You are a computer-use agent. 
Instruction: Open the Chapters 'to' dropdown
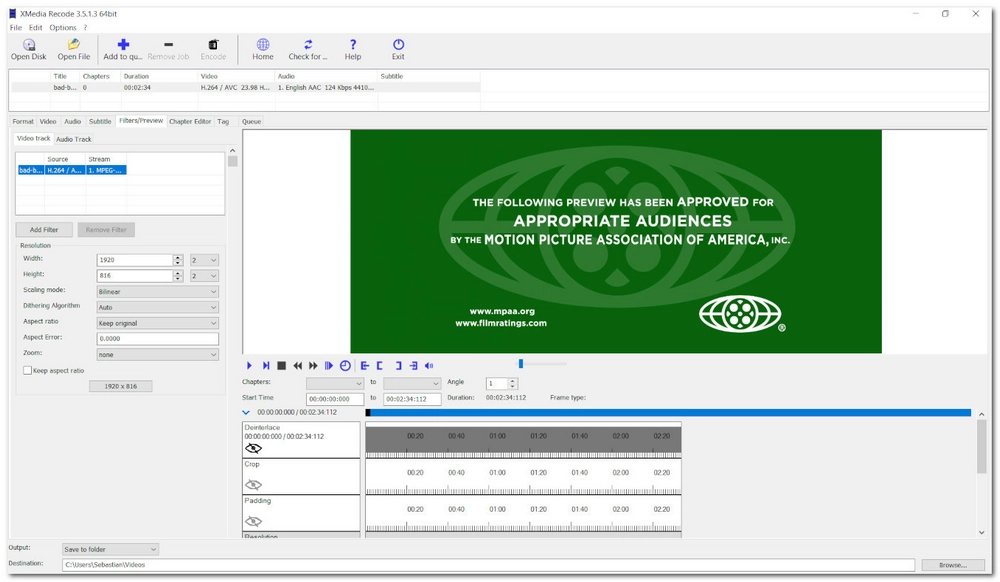412,383
